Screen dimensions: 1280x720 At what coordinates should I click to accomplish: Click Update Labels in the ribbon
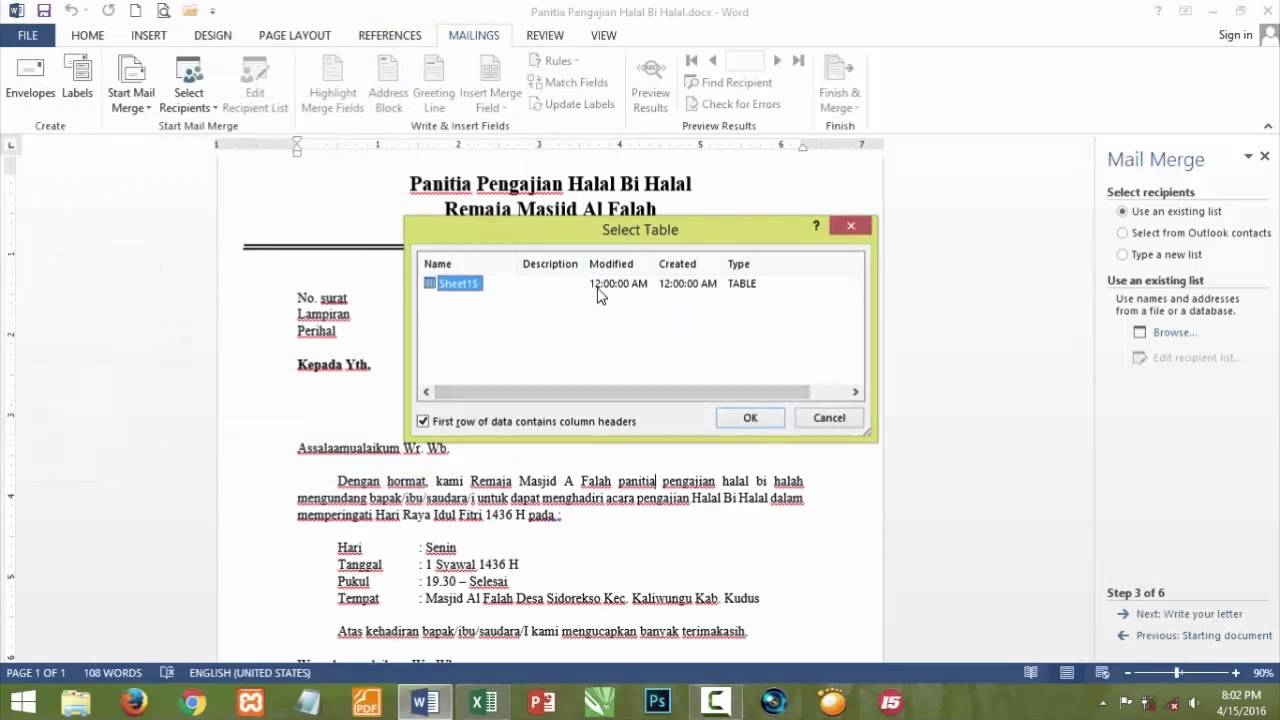(x=571, y=104)
